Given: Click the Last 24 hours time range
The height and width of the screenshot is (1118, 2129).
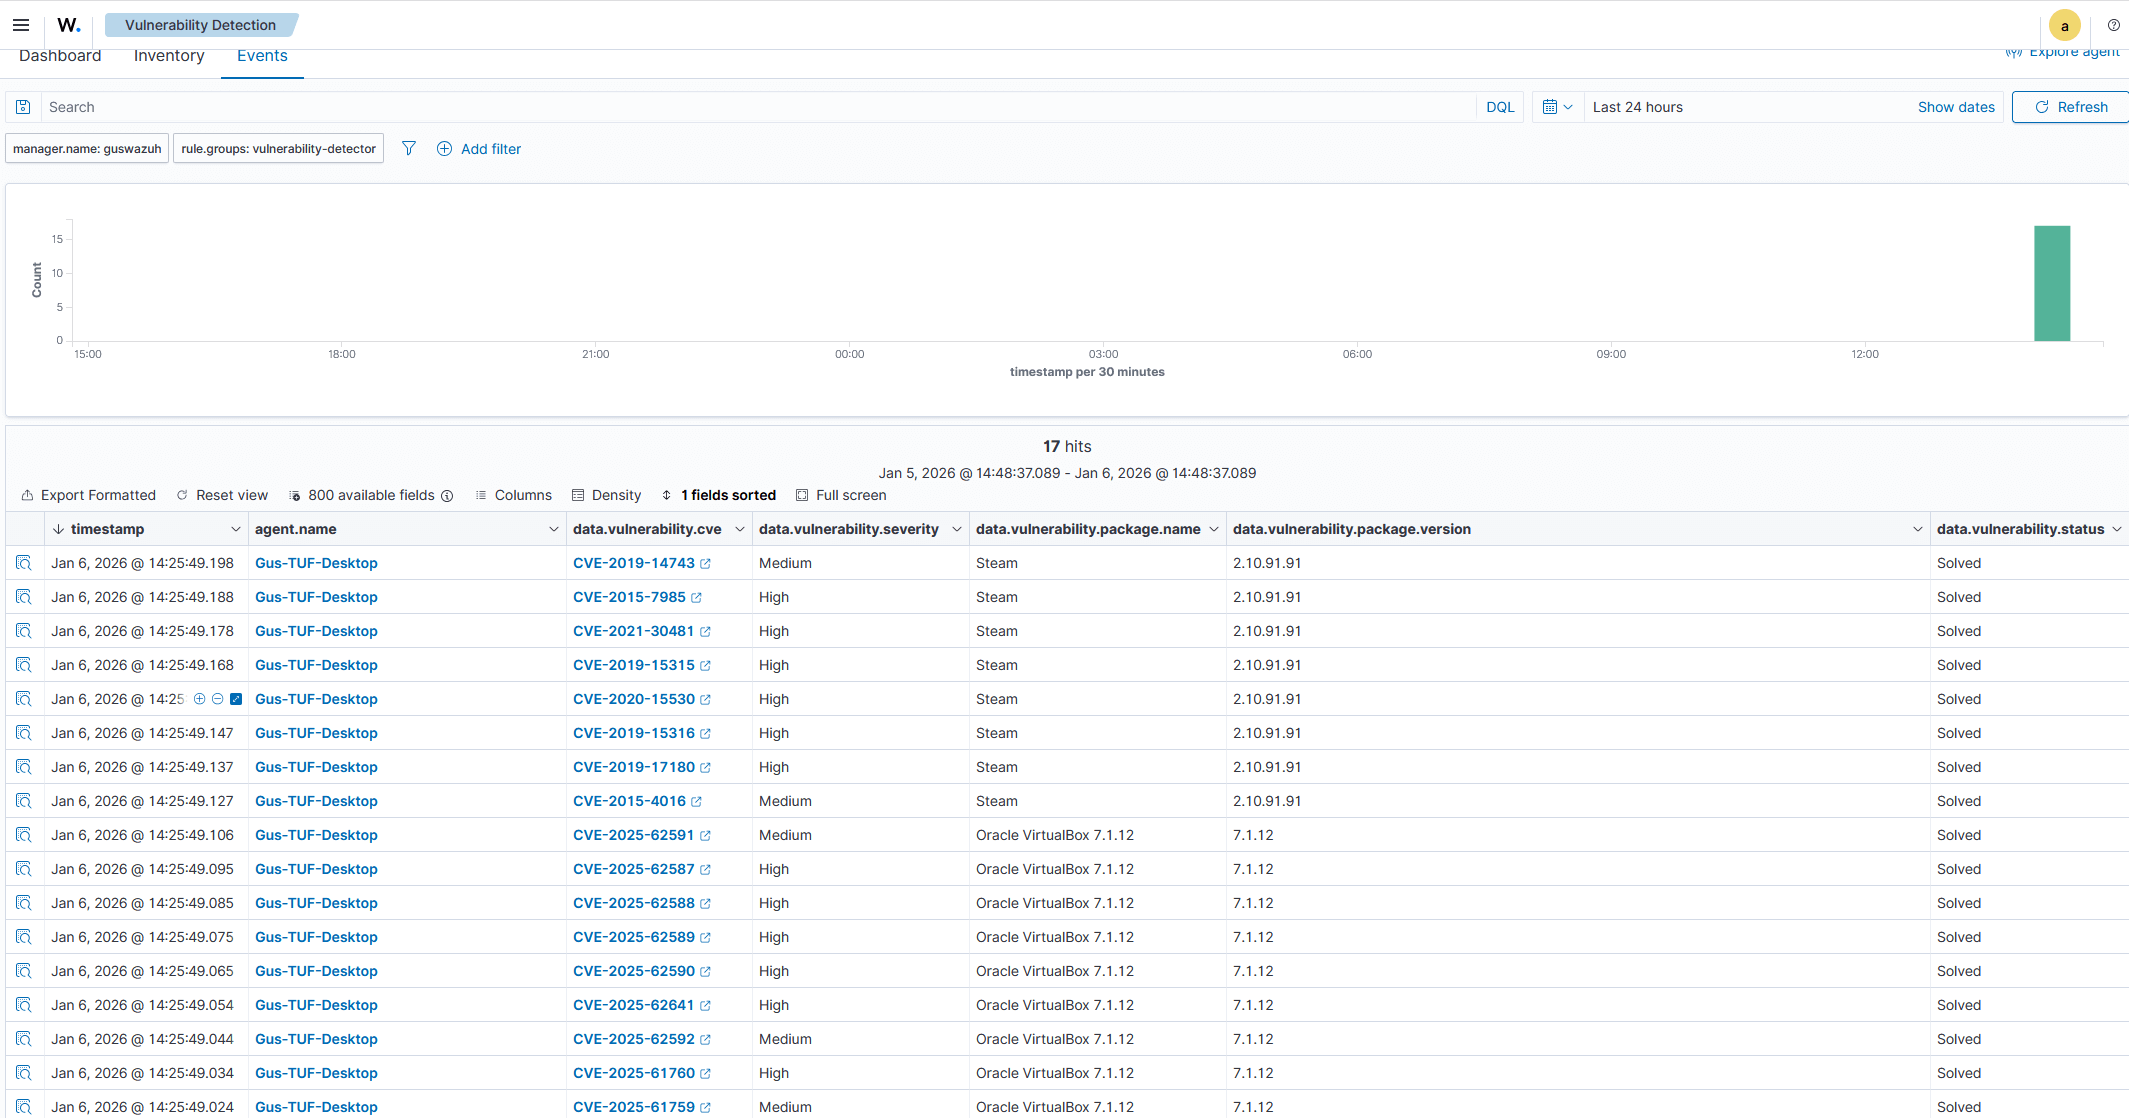Looking at the screenshot, I should point(1637,107).
